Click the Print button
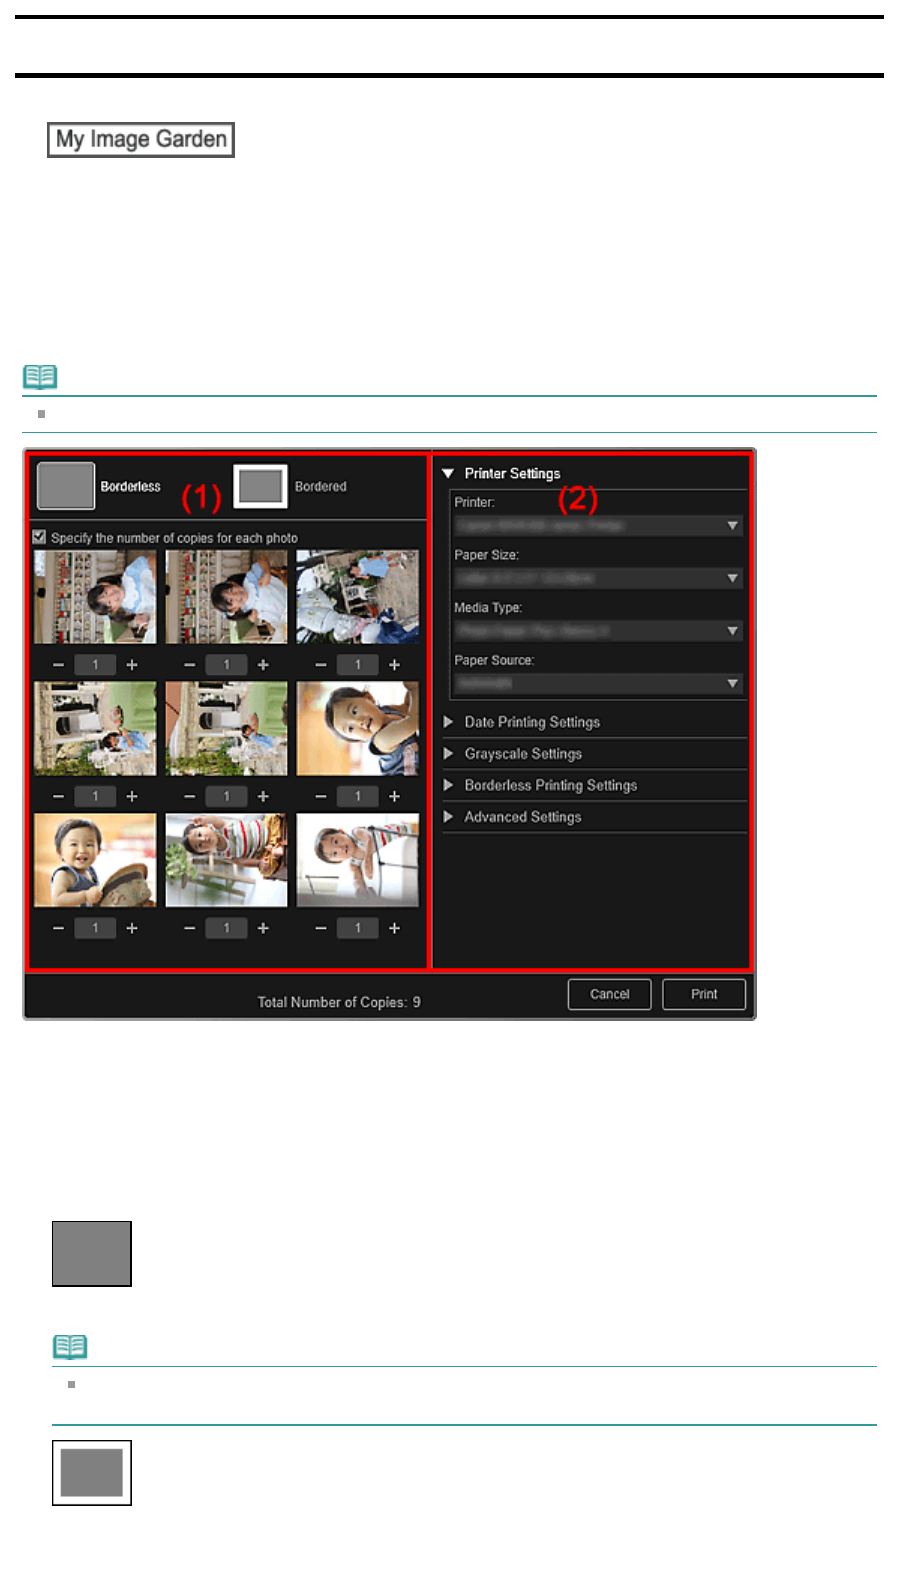Viewport: 899px width, 1570px height. tap(704, 994)
